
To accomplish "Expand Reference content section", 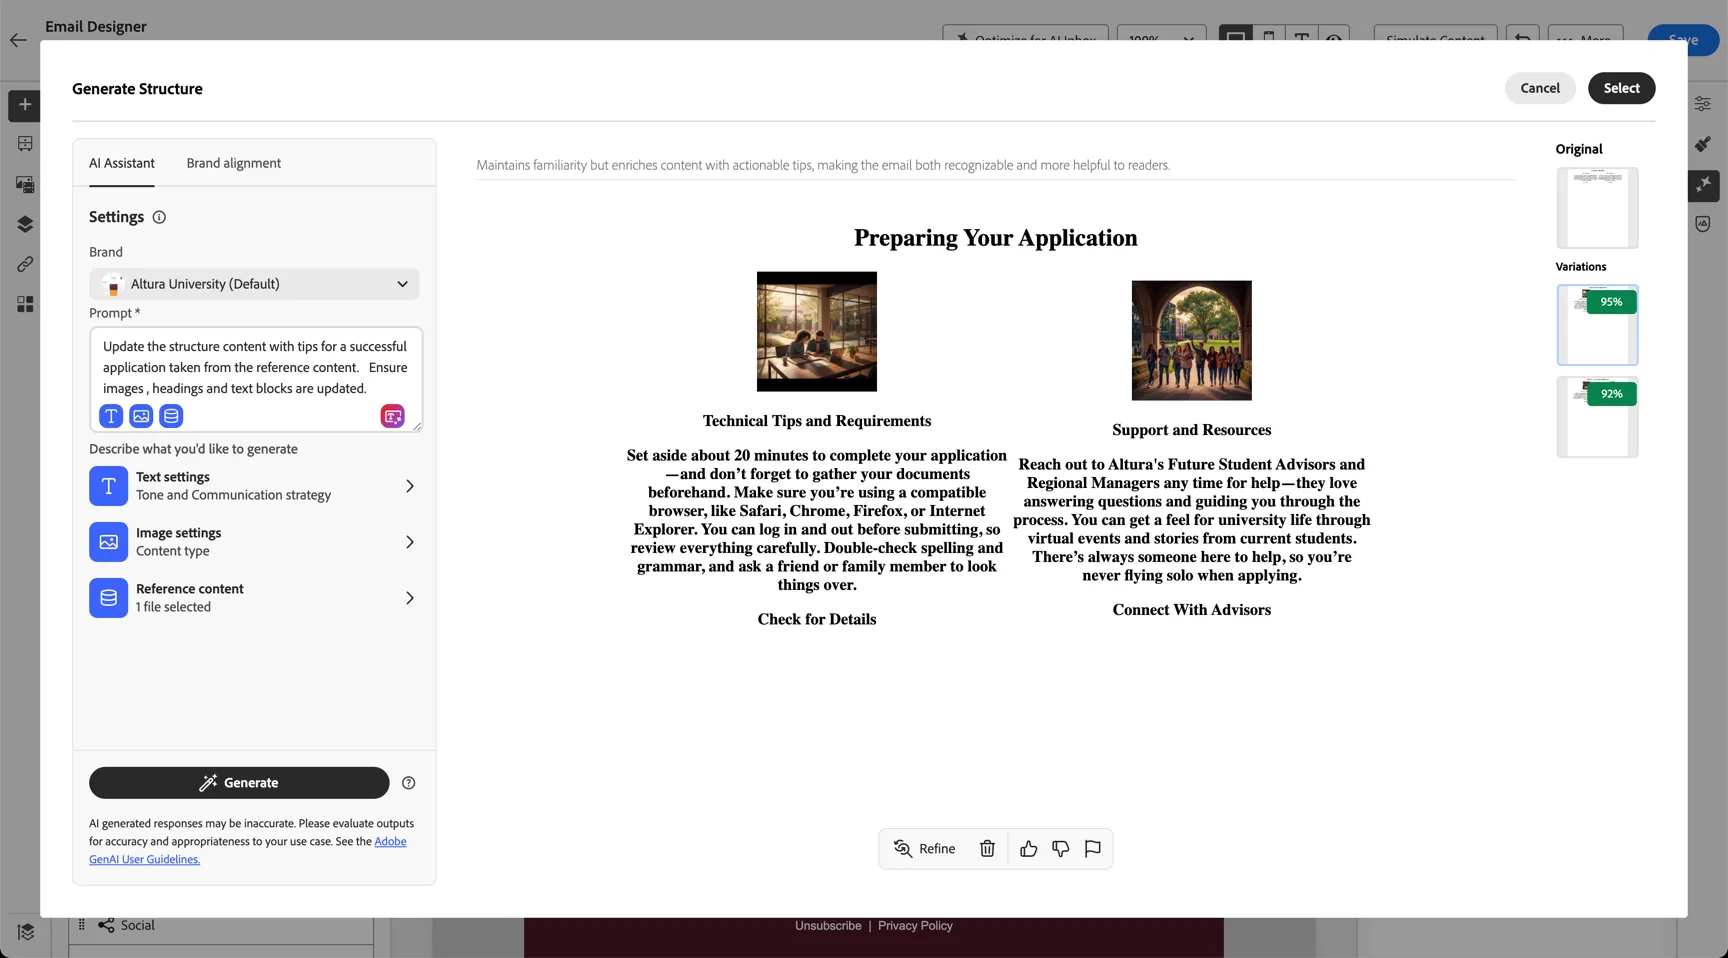I will click(x=254, y=598).
